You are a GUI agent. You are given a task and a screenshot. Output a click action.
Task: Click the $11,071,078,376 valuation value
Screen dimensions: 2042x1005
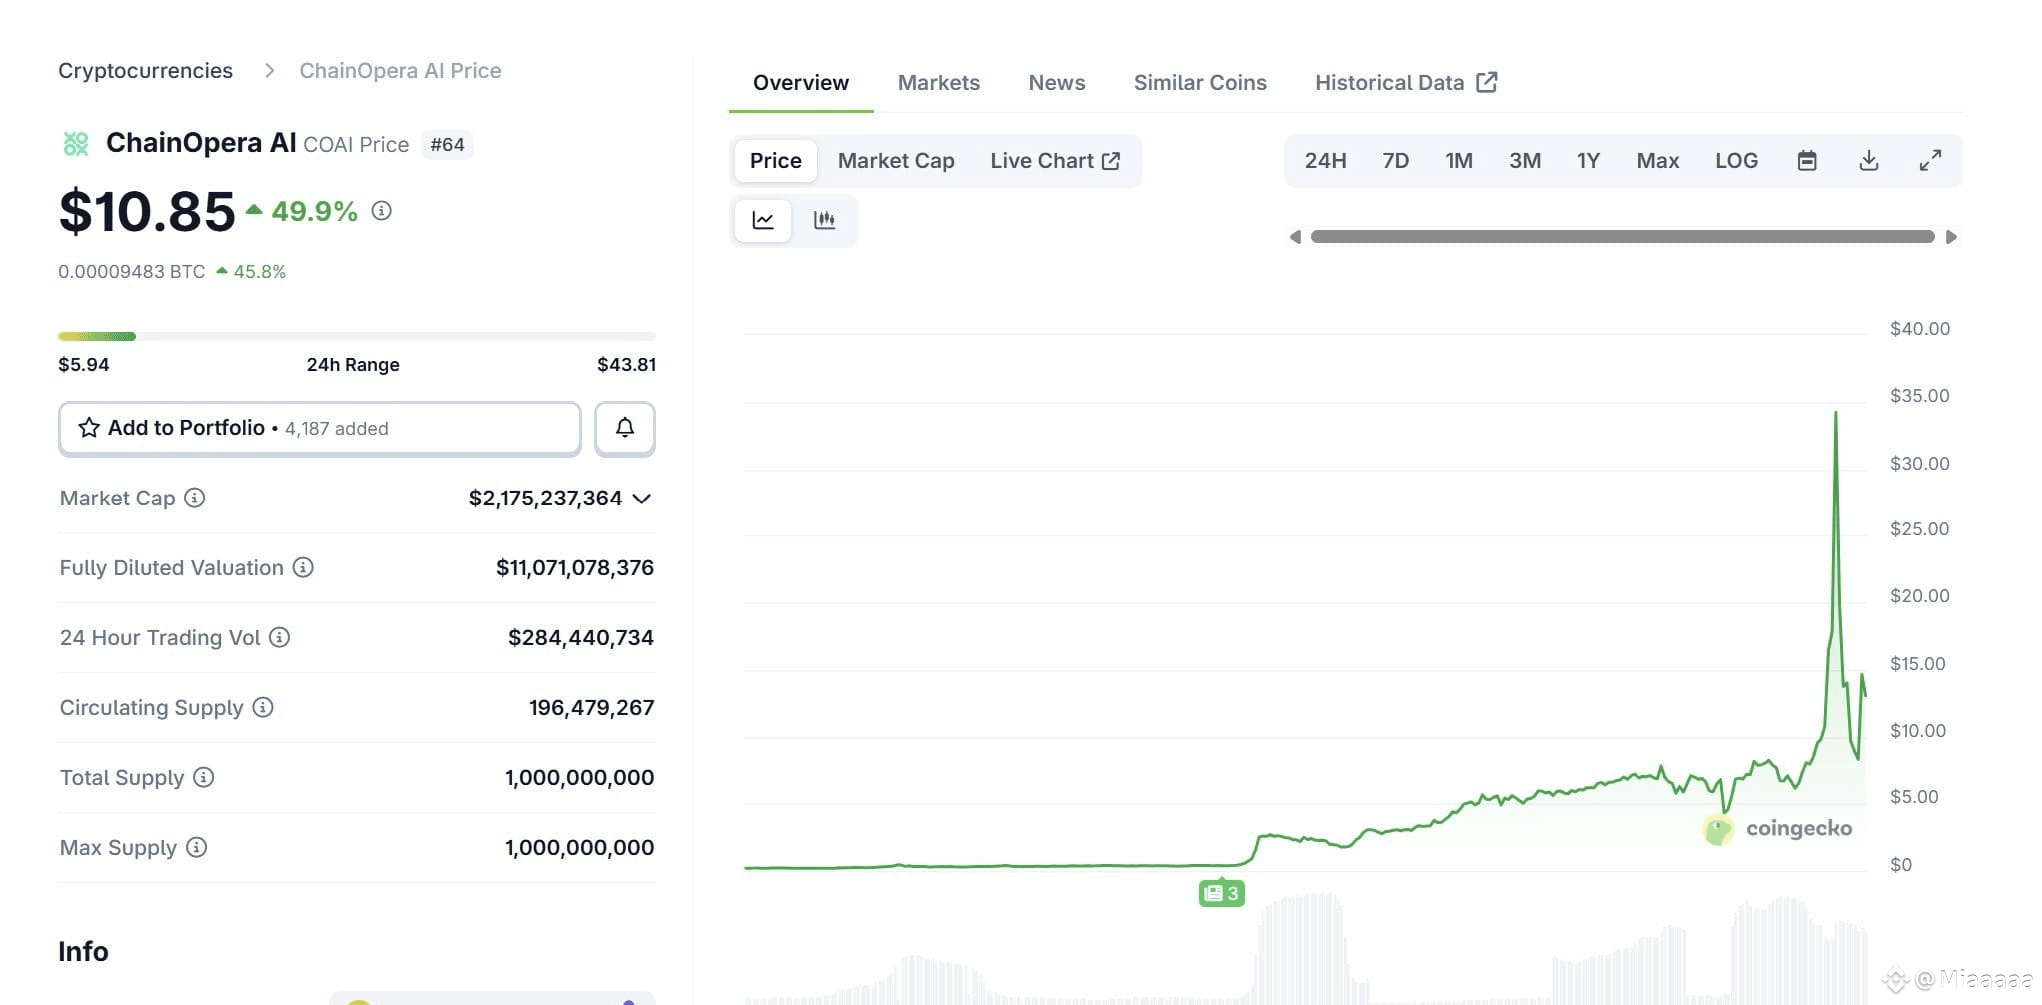pos(575,568)
